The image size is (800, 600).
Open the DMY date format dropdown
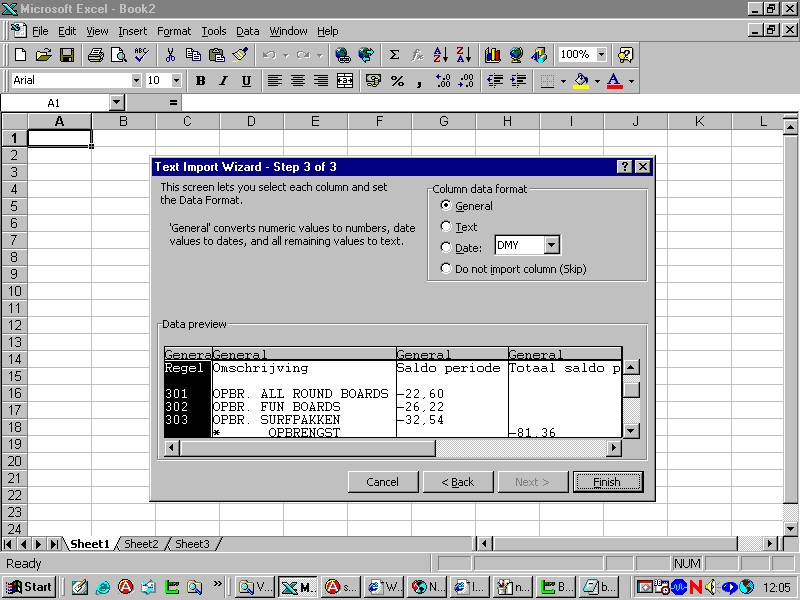click(x=552, y=246)
